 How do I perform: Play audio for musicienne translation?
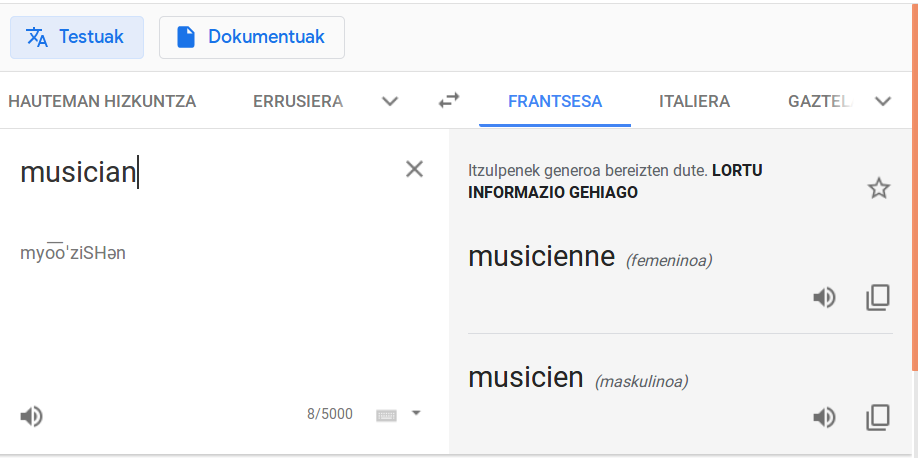coord(824,298)
